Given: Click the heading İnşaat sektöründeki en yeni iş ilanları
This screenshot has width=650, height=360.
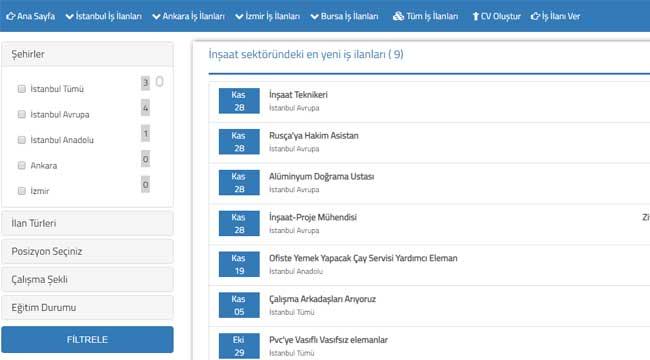Looking at the screenshot, I should coord(306,54).
